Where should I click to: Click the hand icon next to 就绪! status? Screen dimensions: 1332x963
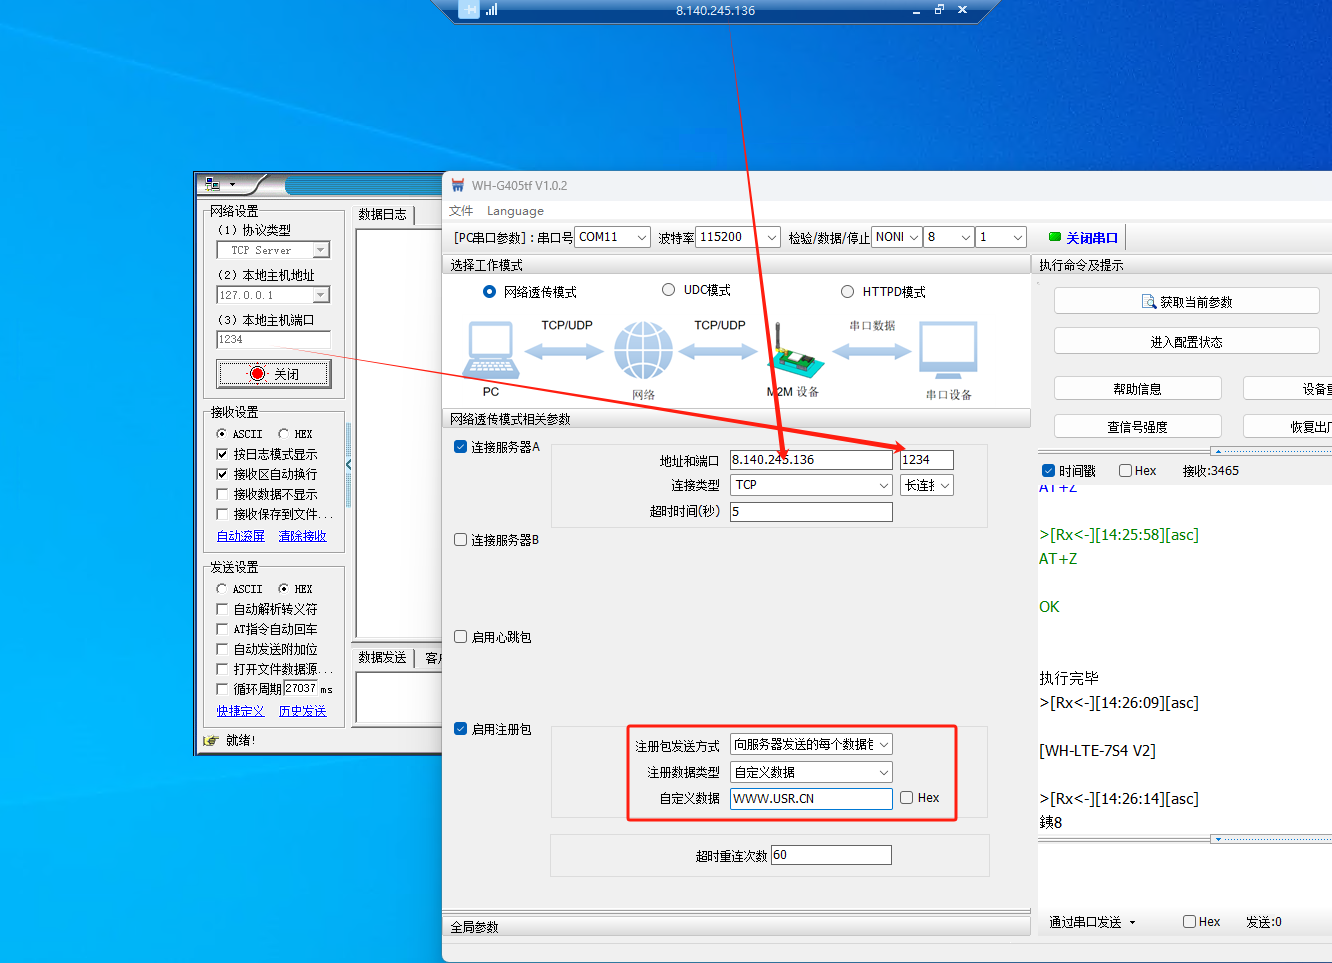pos(210,741)
